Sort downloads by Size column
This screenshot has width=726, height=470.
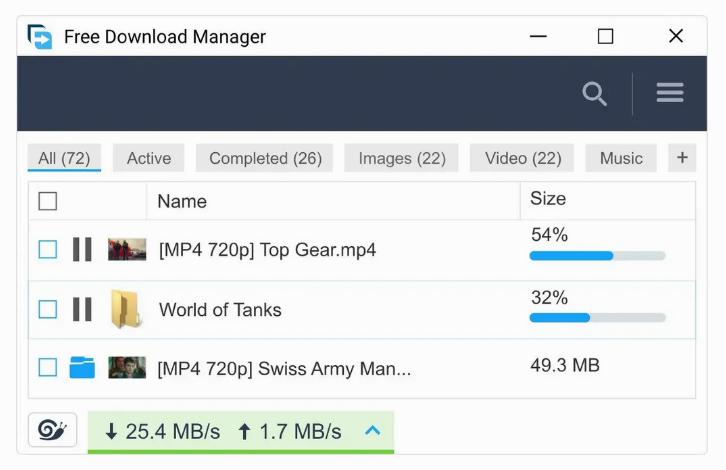point(548,199)
